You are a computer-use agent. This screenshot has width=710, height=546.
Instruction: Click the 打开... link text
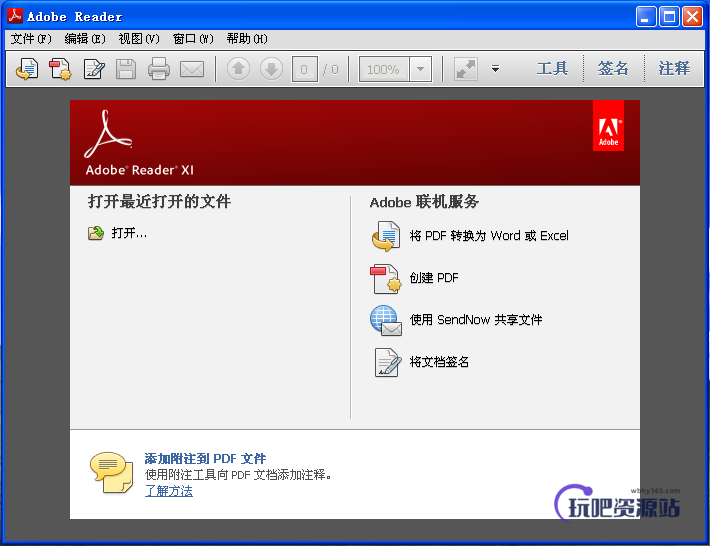click(x=129, y=233)
